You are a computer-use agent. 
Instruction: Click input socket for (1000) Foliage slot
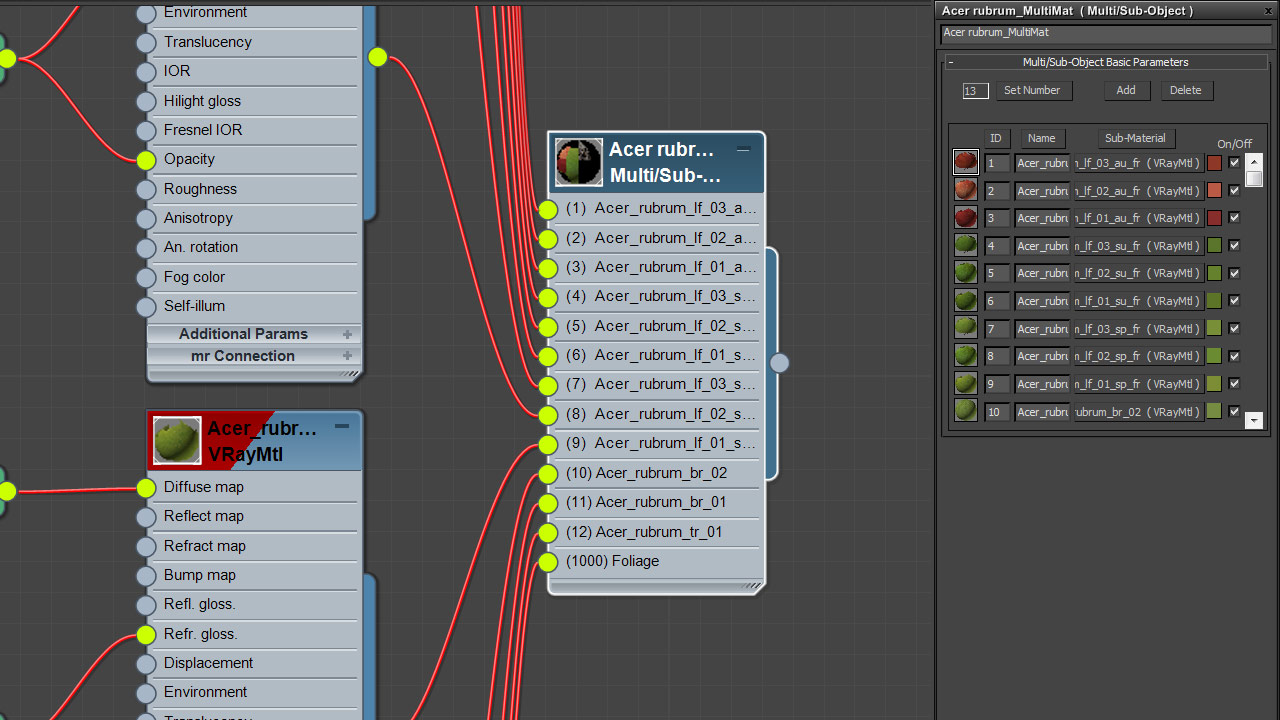pyautogui.click(x=547, y=561)
